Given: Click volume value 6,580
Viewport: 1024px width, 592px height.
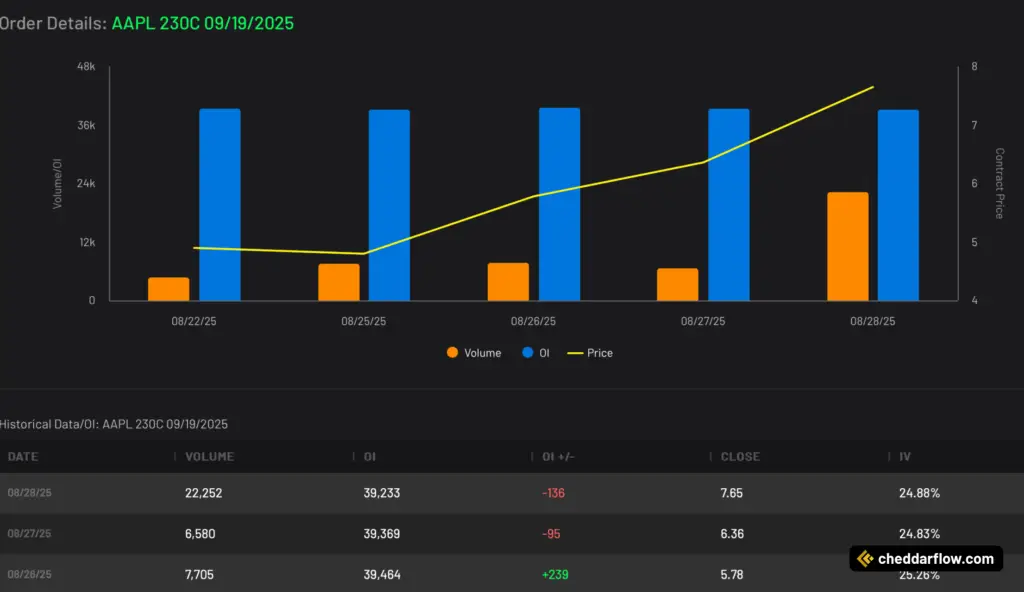Looking at the screenshot, I should tap(200, 534).
